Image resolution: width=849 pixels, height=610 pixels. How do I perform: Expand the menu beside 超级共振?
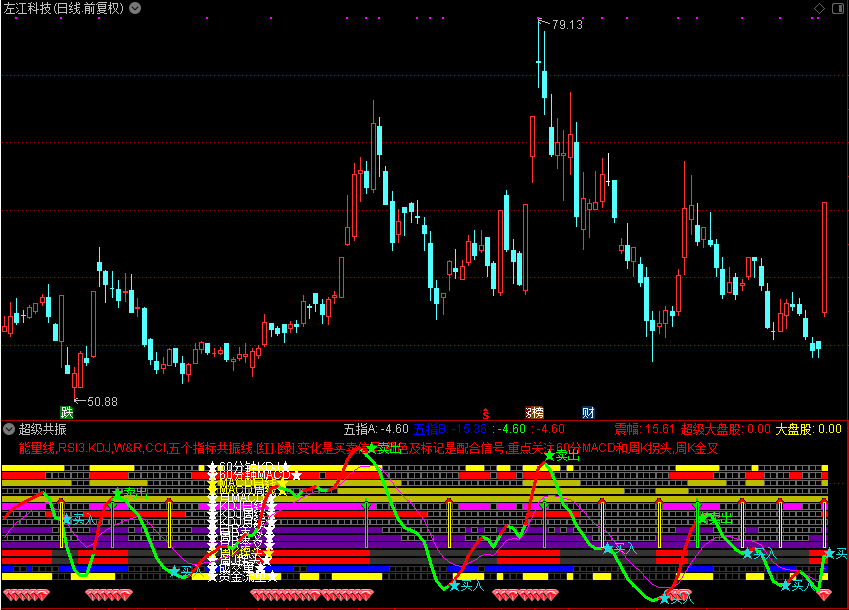pyautogui.click(x=9, y=429)
